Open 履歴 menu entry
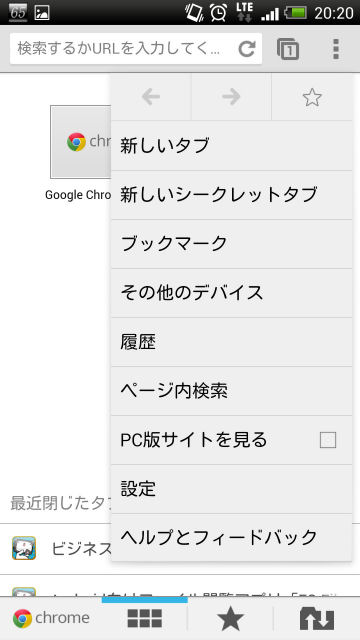The height and width of the screenshot is (640, 360). (x=231, y=342)
